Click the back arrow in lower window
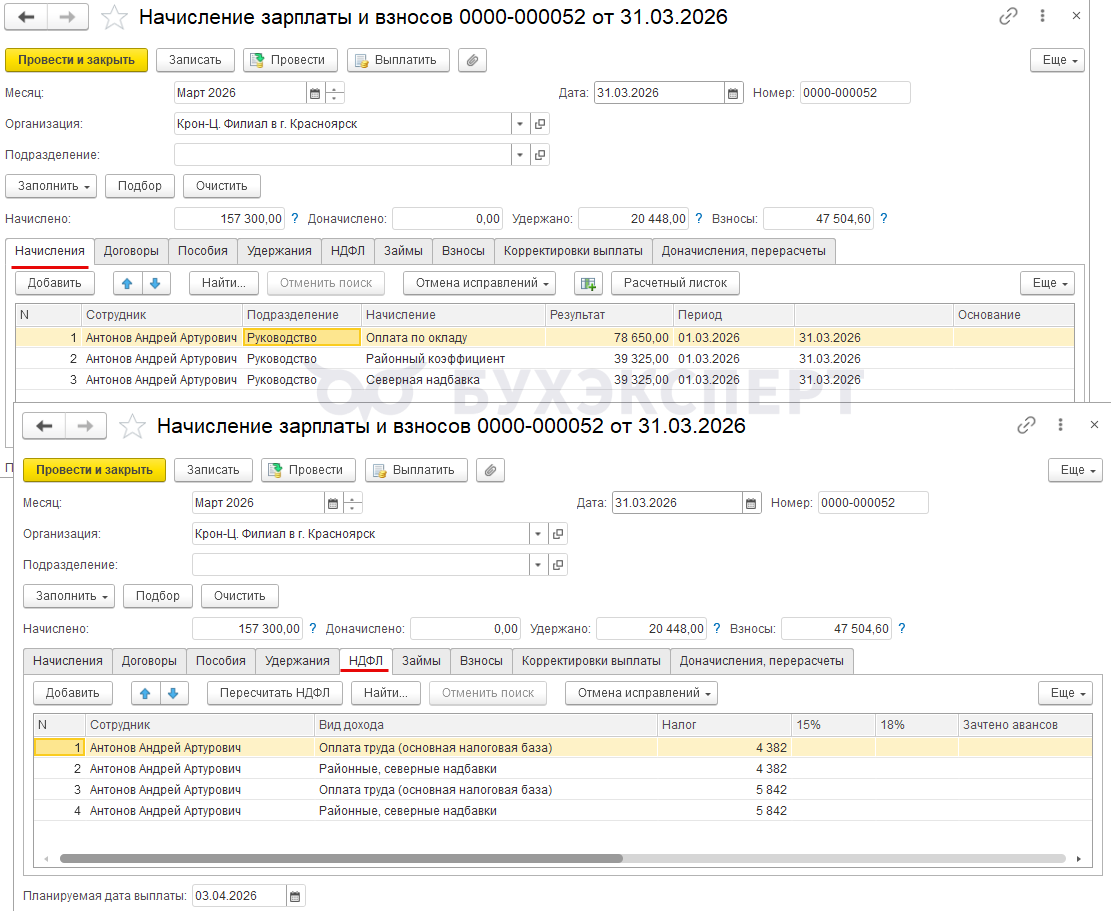The image size is (1111, 911). pyautogui.click(x=44, y=426)
